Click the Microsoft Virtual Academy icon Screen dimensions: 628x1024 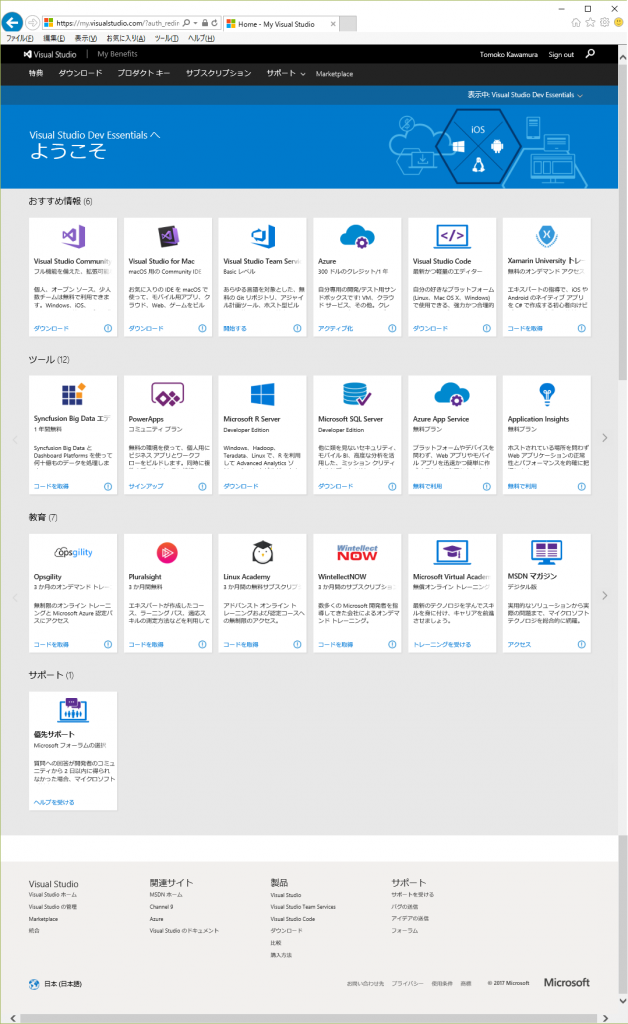(x=452, y=552)
